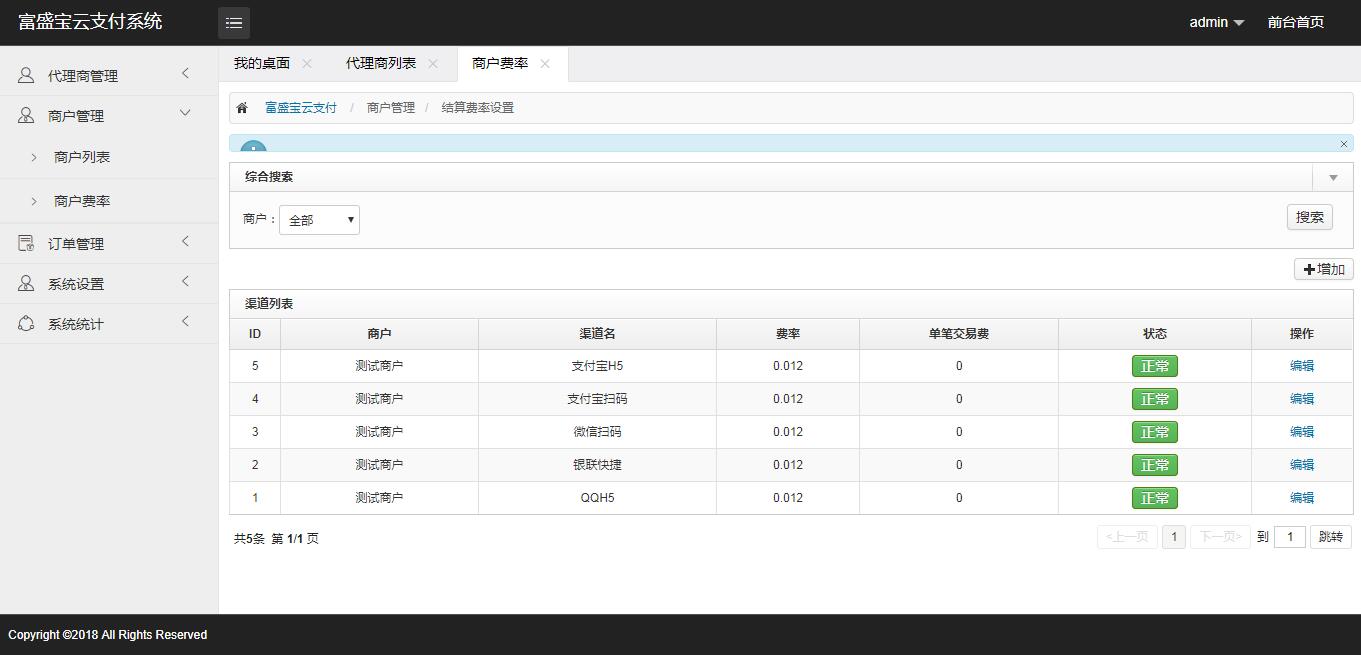Click the 订单管理 order management icon
Viewport: 1361px width, 655px height.
(23, 242)
